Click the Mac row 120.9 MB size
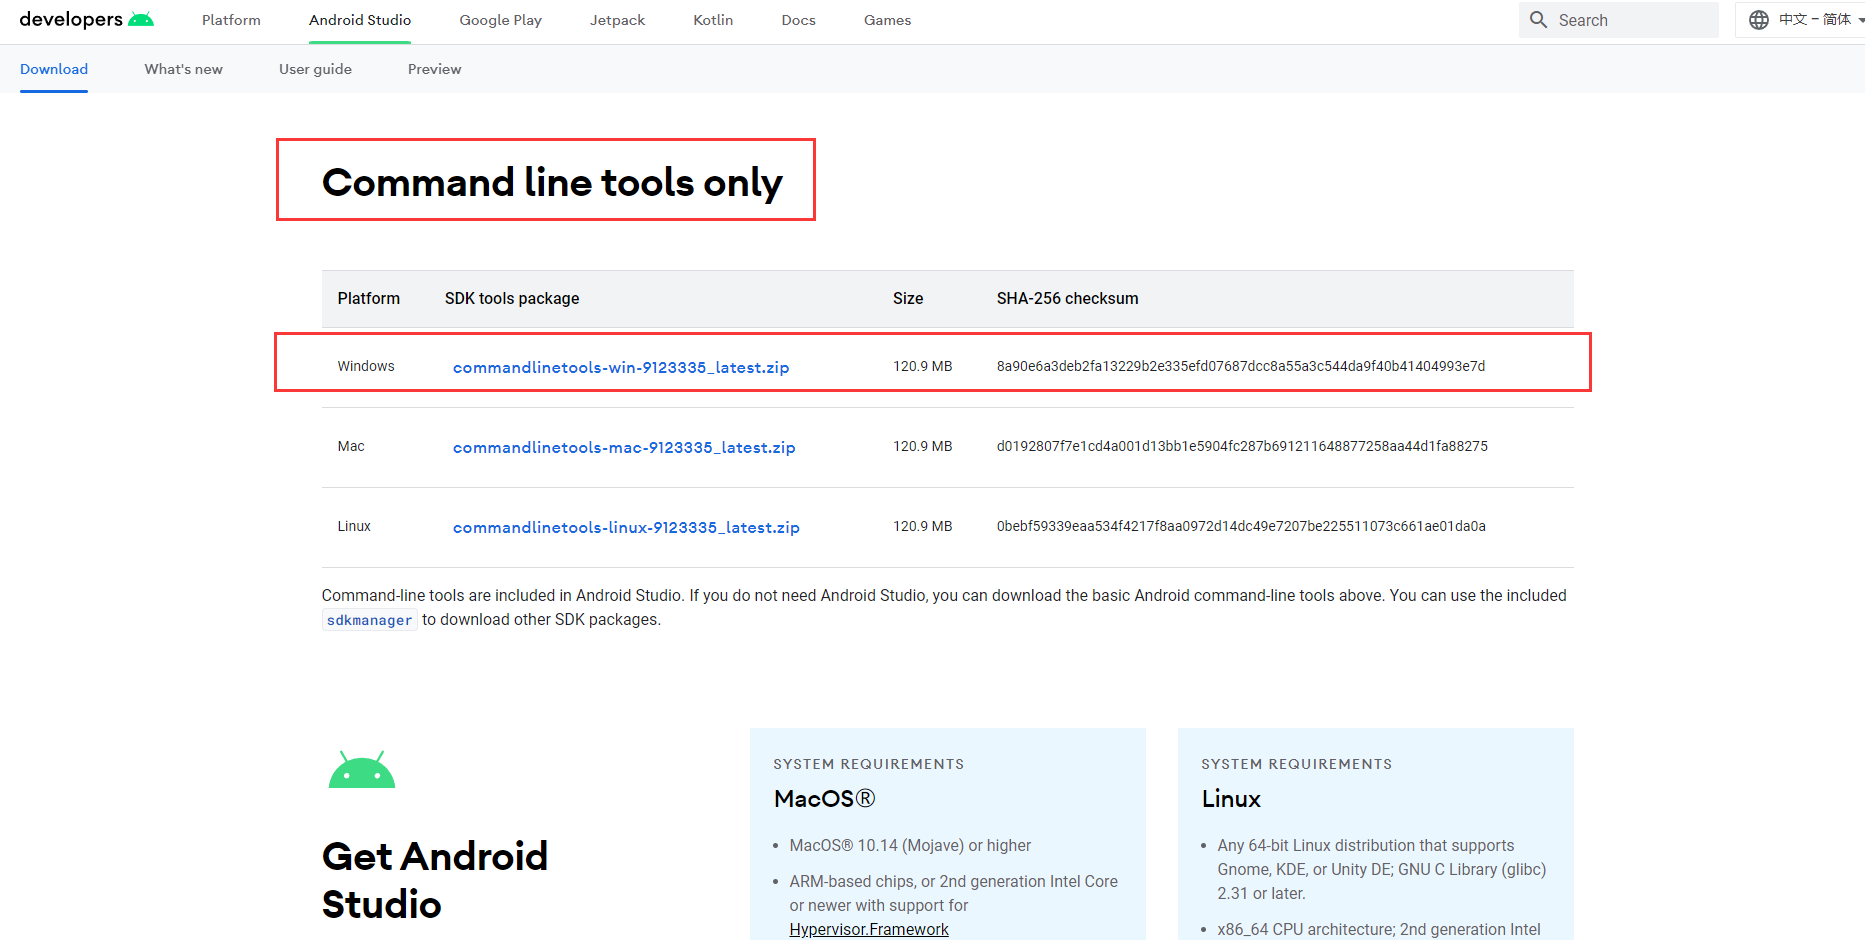This screenshot has height=940, width=1865. tap(922, 446)
